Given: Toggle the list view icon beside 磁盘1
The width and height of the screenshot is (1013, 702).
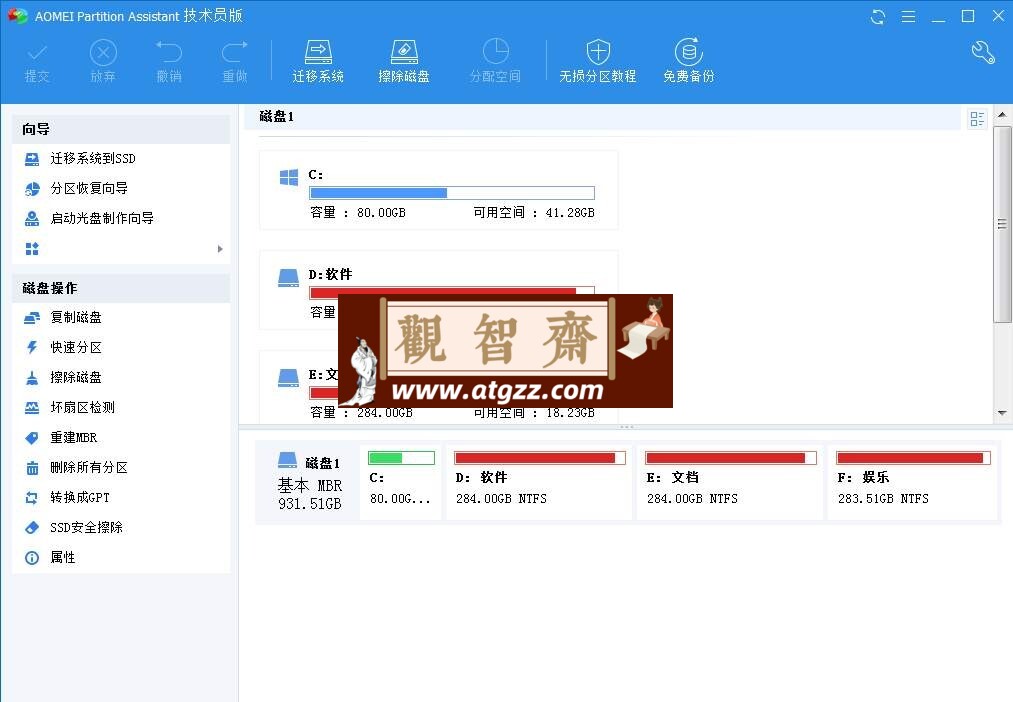Looking at the screenshot, I should pyautogui.click(x=977, y=118).
